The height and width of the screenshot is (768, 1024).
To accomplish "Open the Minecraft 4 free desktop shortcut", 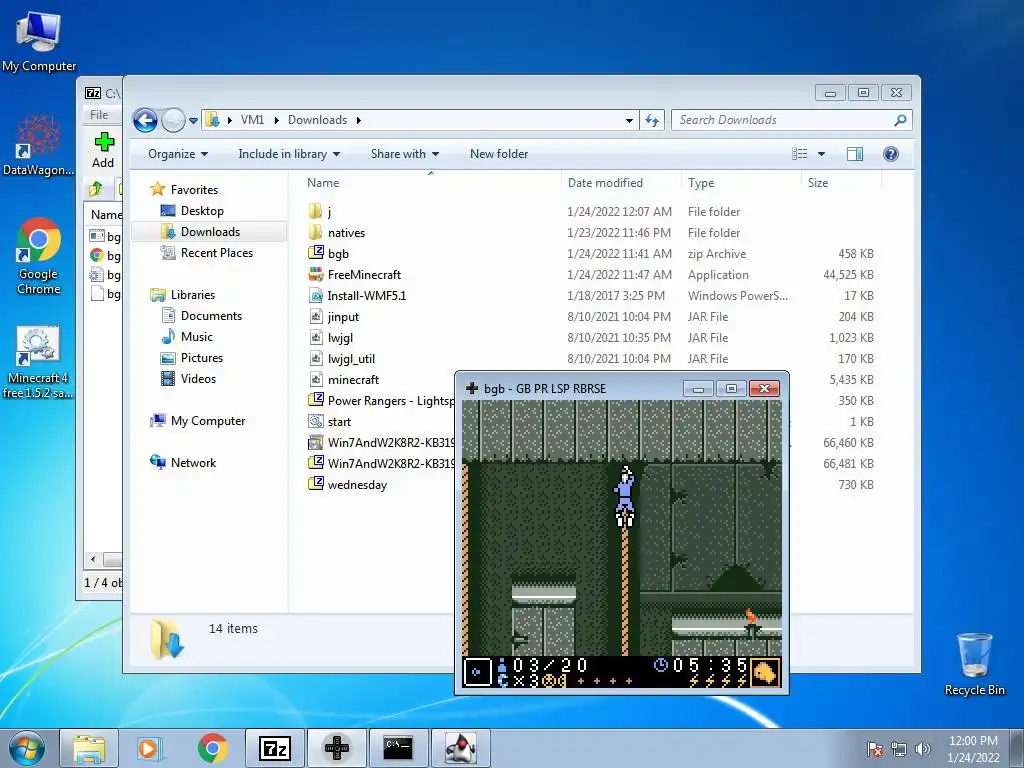I will (x=38, y=361).
